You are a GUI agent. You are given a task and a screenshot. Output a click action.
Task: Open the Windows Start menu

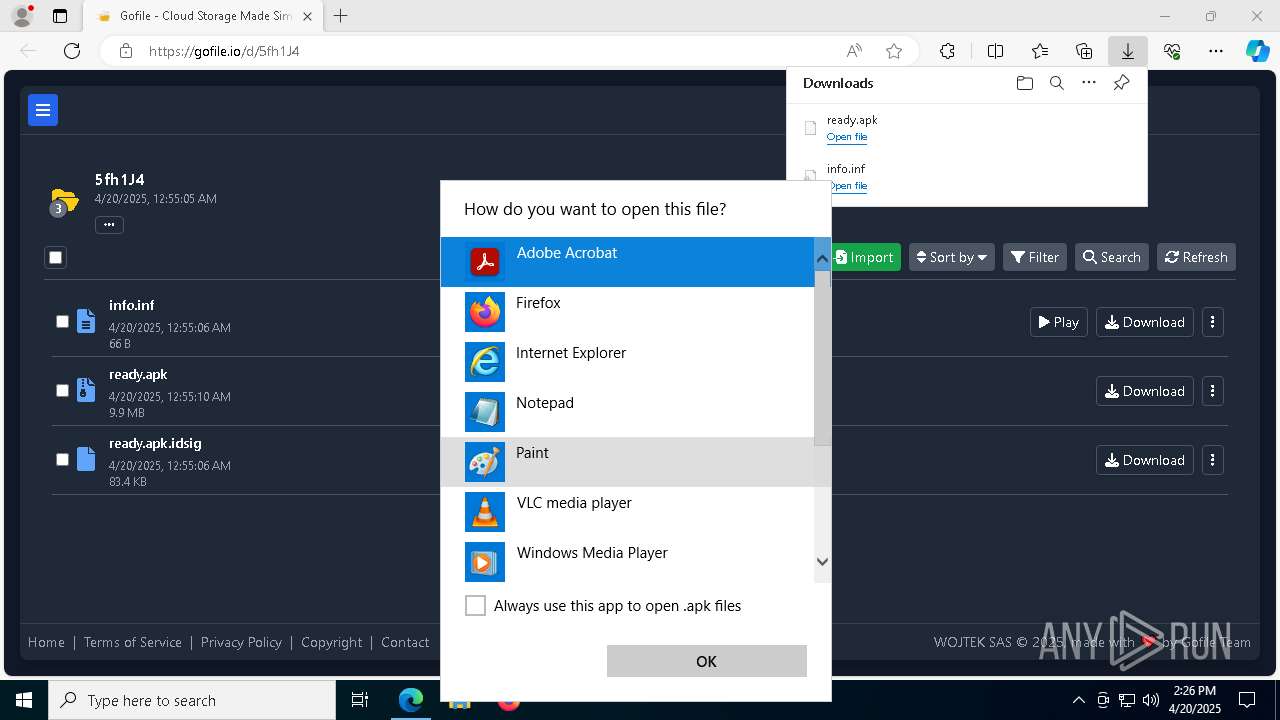point(24,700)
